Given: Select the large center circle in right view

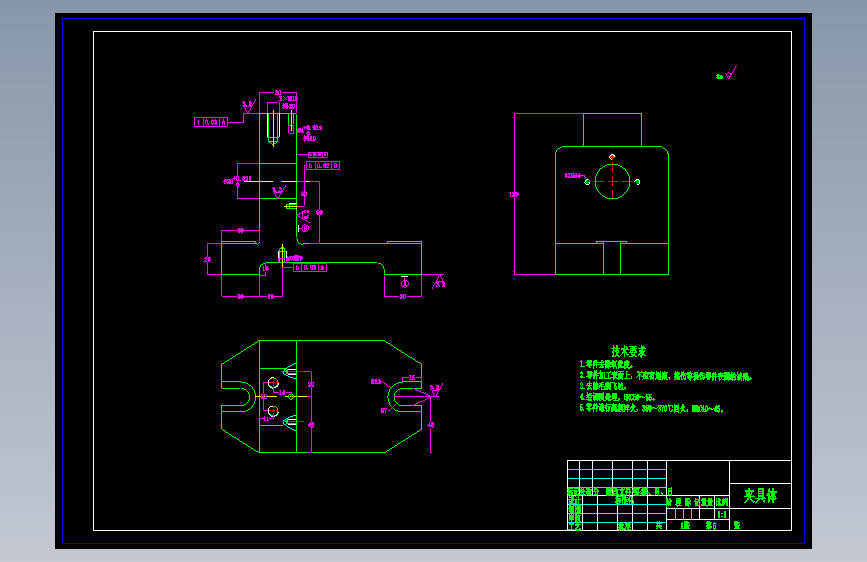Looking at the screenshot, I should coord(612,181).
